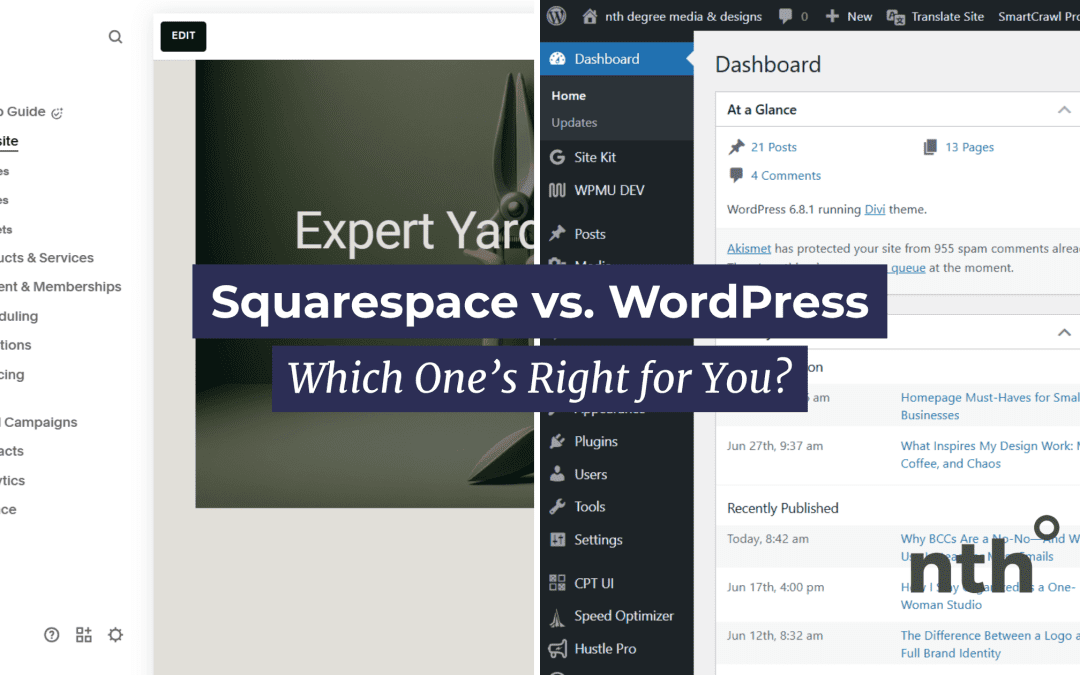The image size is (1080, 675).
Task: Open Campaigns in Squarespace sidebar
Action: click(39, 422)
